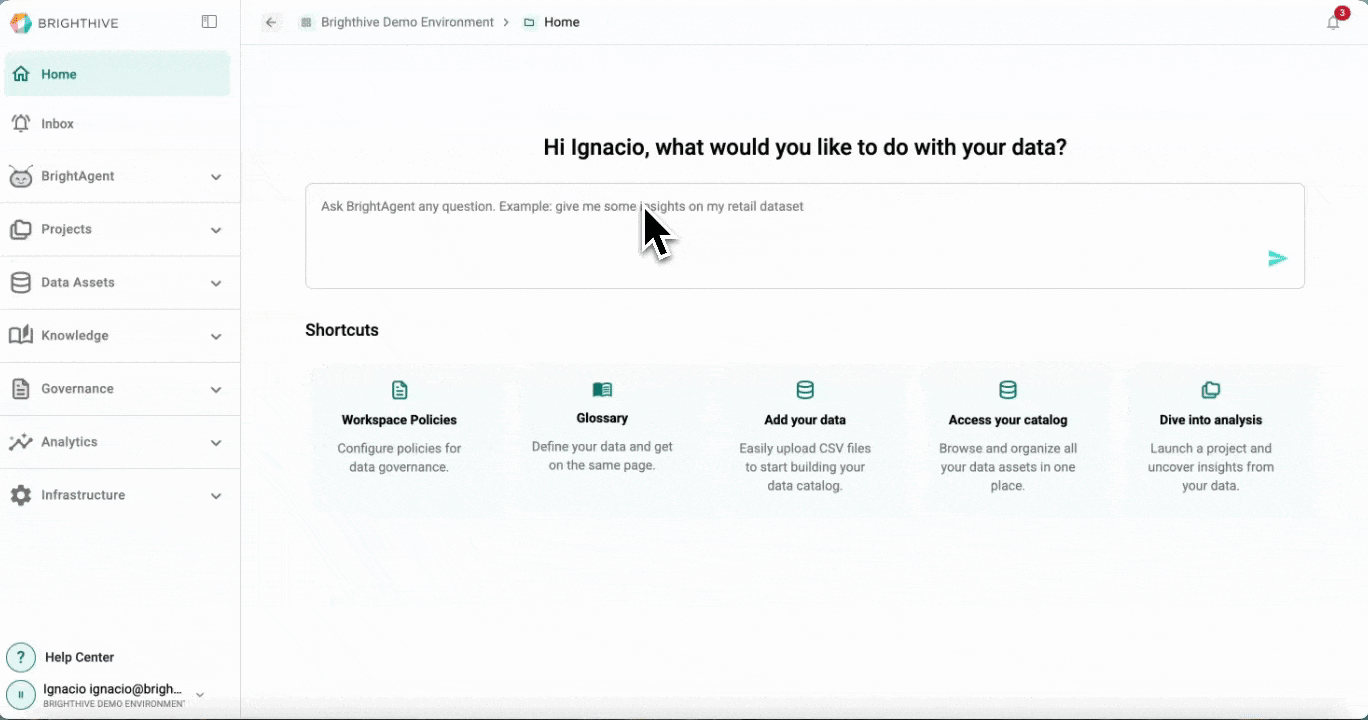Click the user avatar icon
Viewport: 1368px width, 720px height.
tap(21, 695)
